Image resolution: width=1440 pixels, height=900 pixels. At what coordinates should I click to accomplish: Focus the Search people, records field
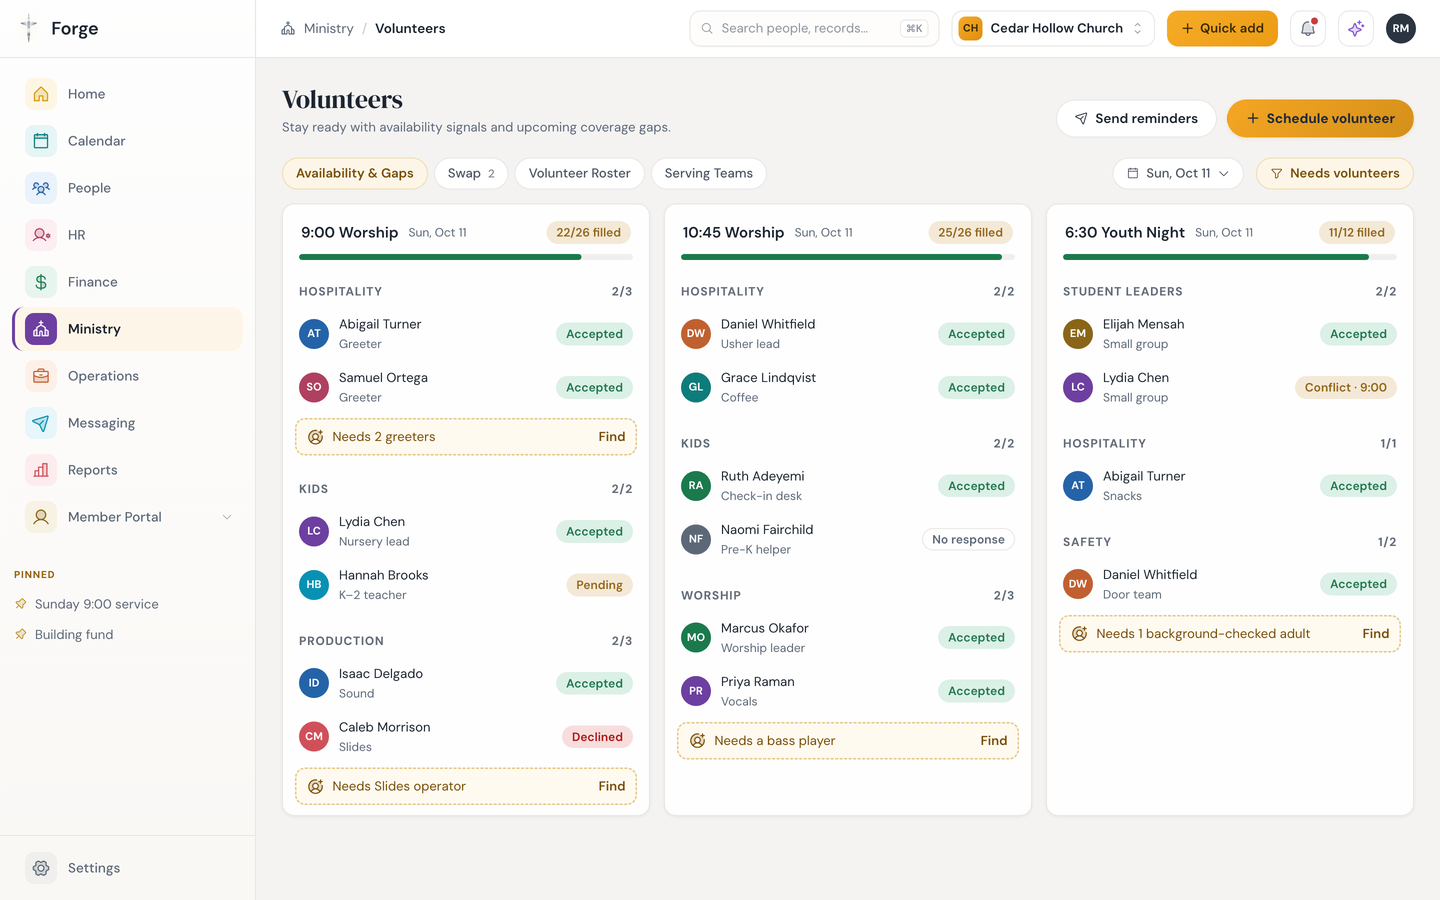click(x=814, y=28)
